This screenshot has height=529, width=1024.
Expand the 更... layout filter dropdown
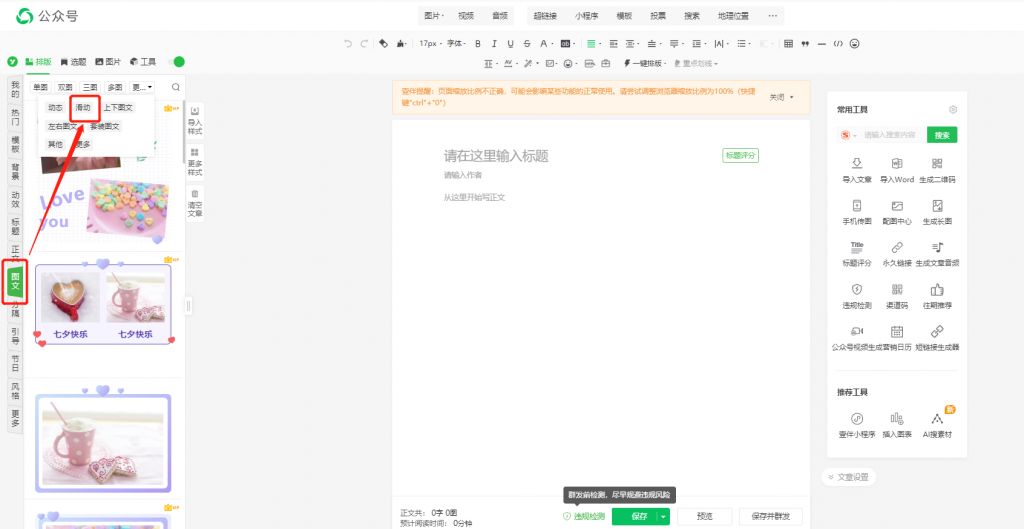point(142,87)
